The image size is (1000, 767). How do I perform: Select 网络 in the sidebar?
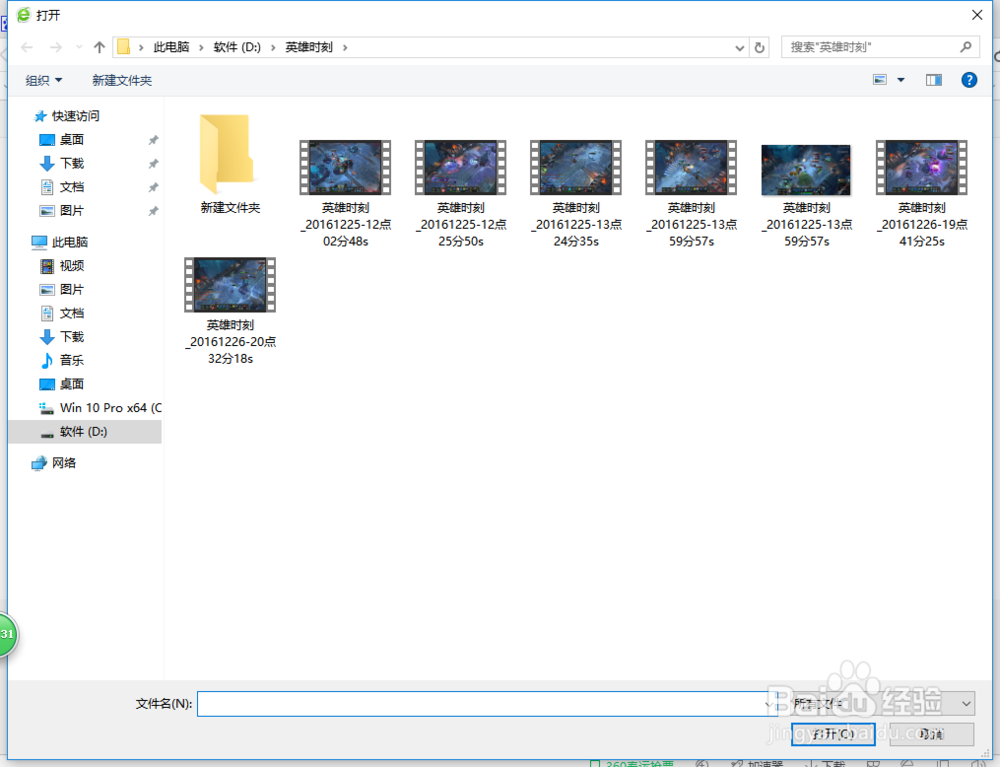[54, 463]
